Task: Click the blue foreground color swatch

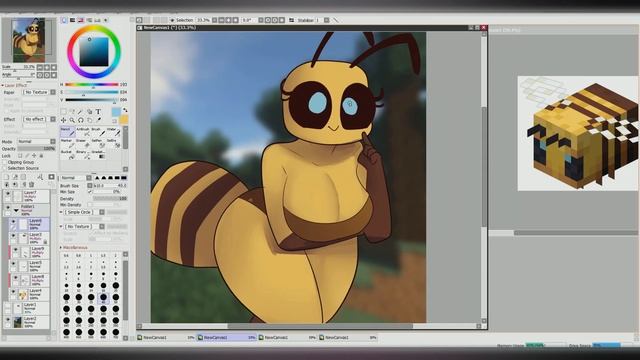Action: pos(116,112)
